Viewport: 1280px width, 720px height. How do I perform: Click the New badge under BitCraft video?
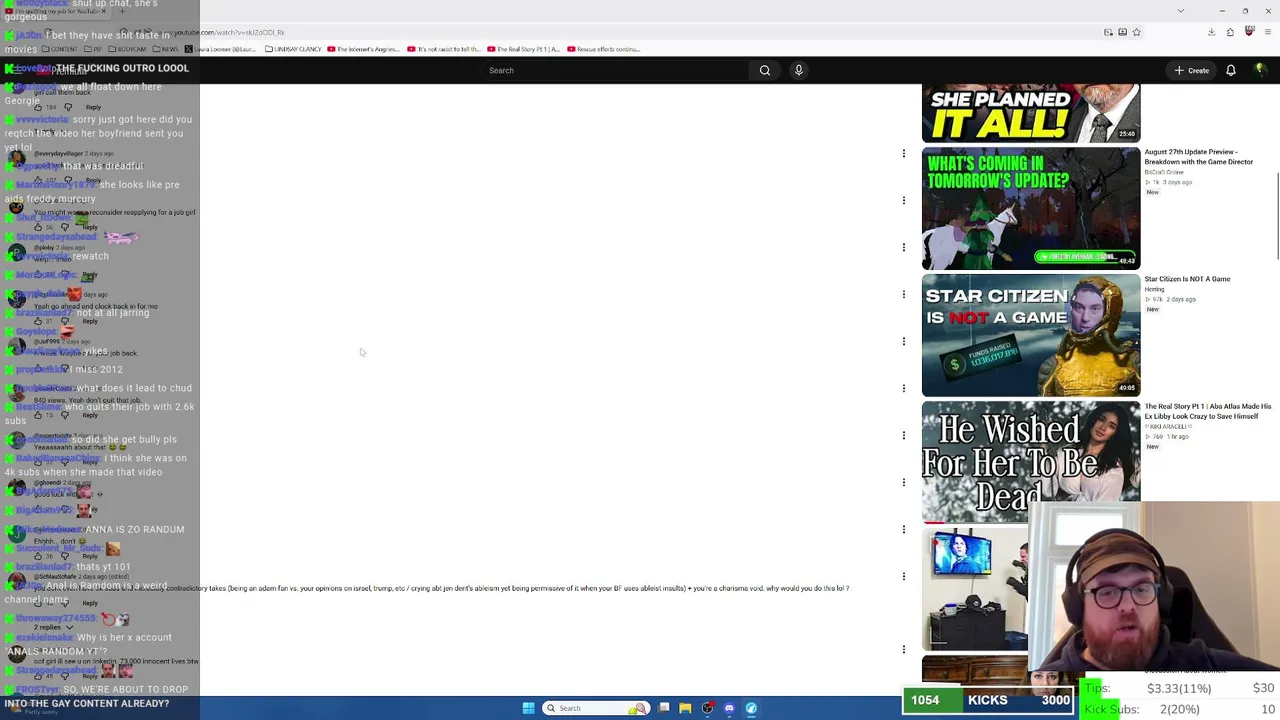1152,192
